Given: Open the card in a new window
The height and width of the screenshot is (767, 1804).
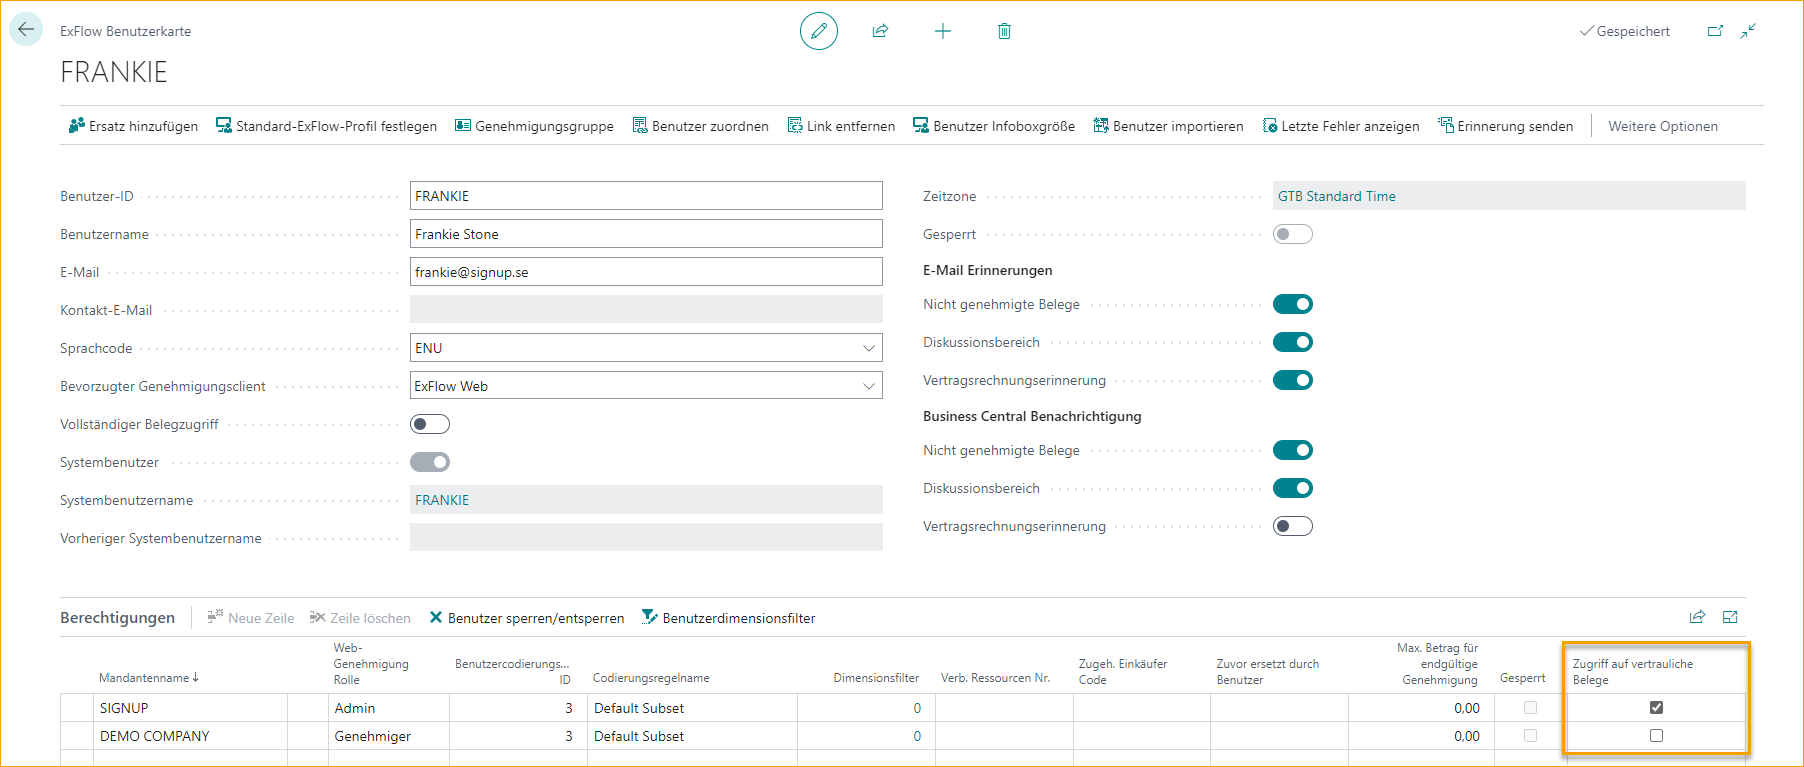Looking at the screenshot, I should point(1714,31).
